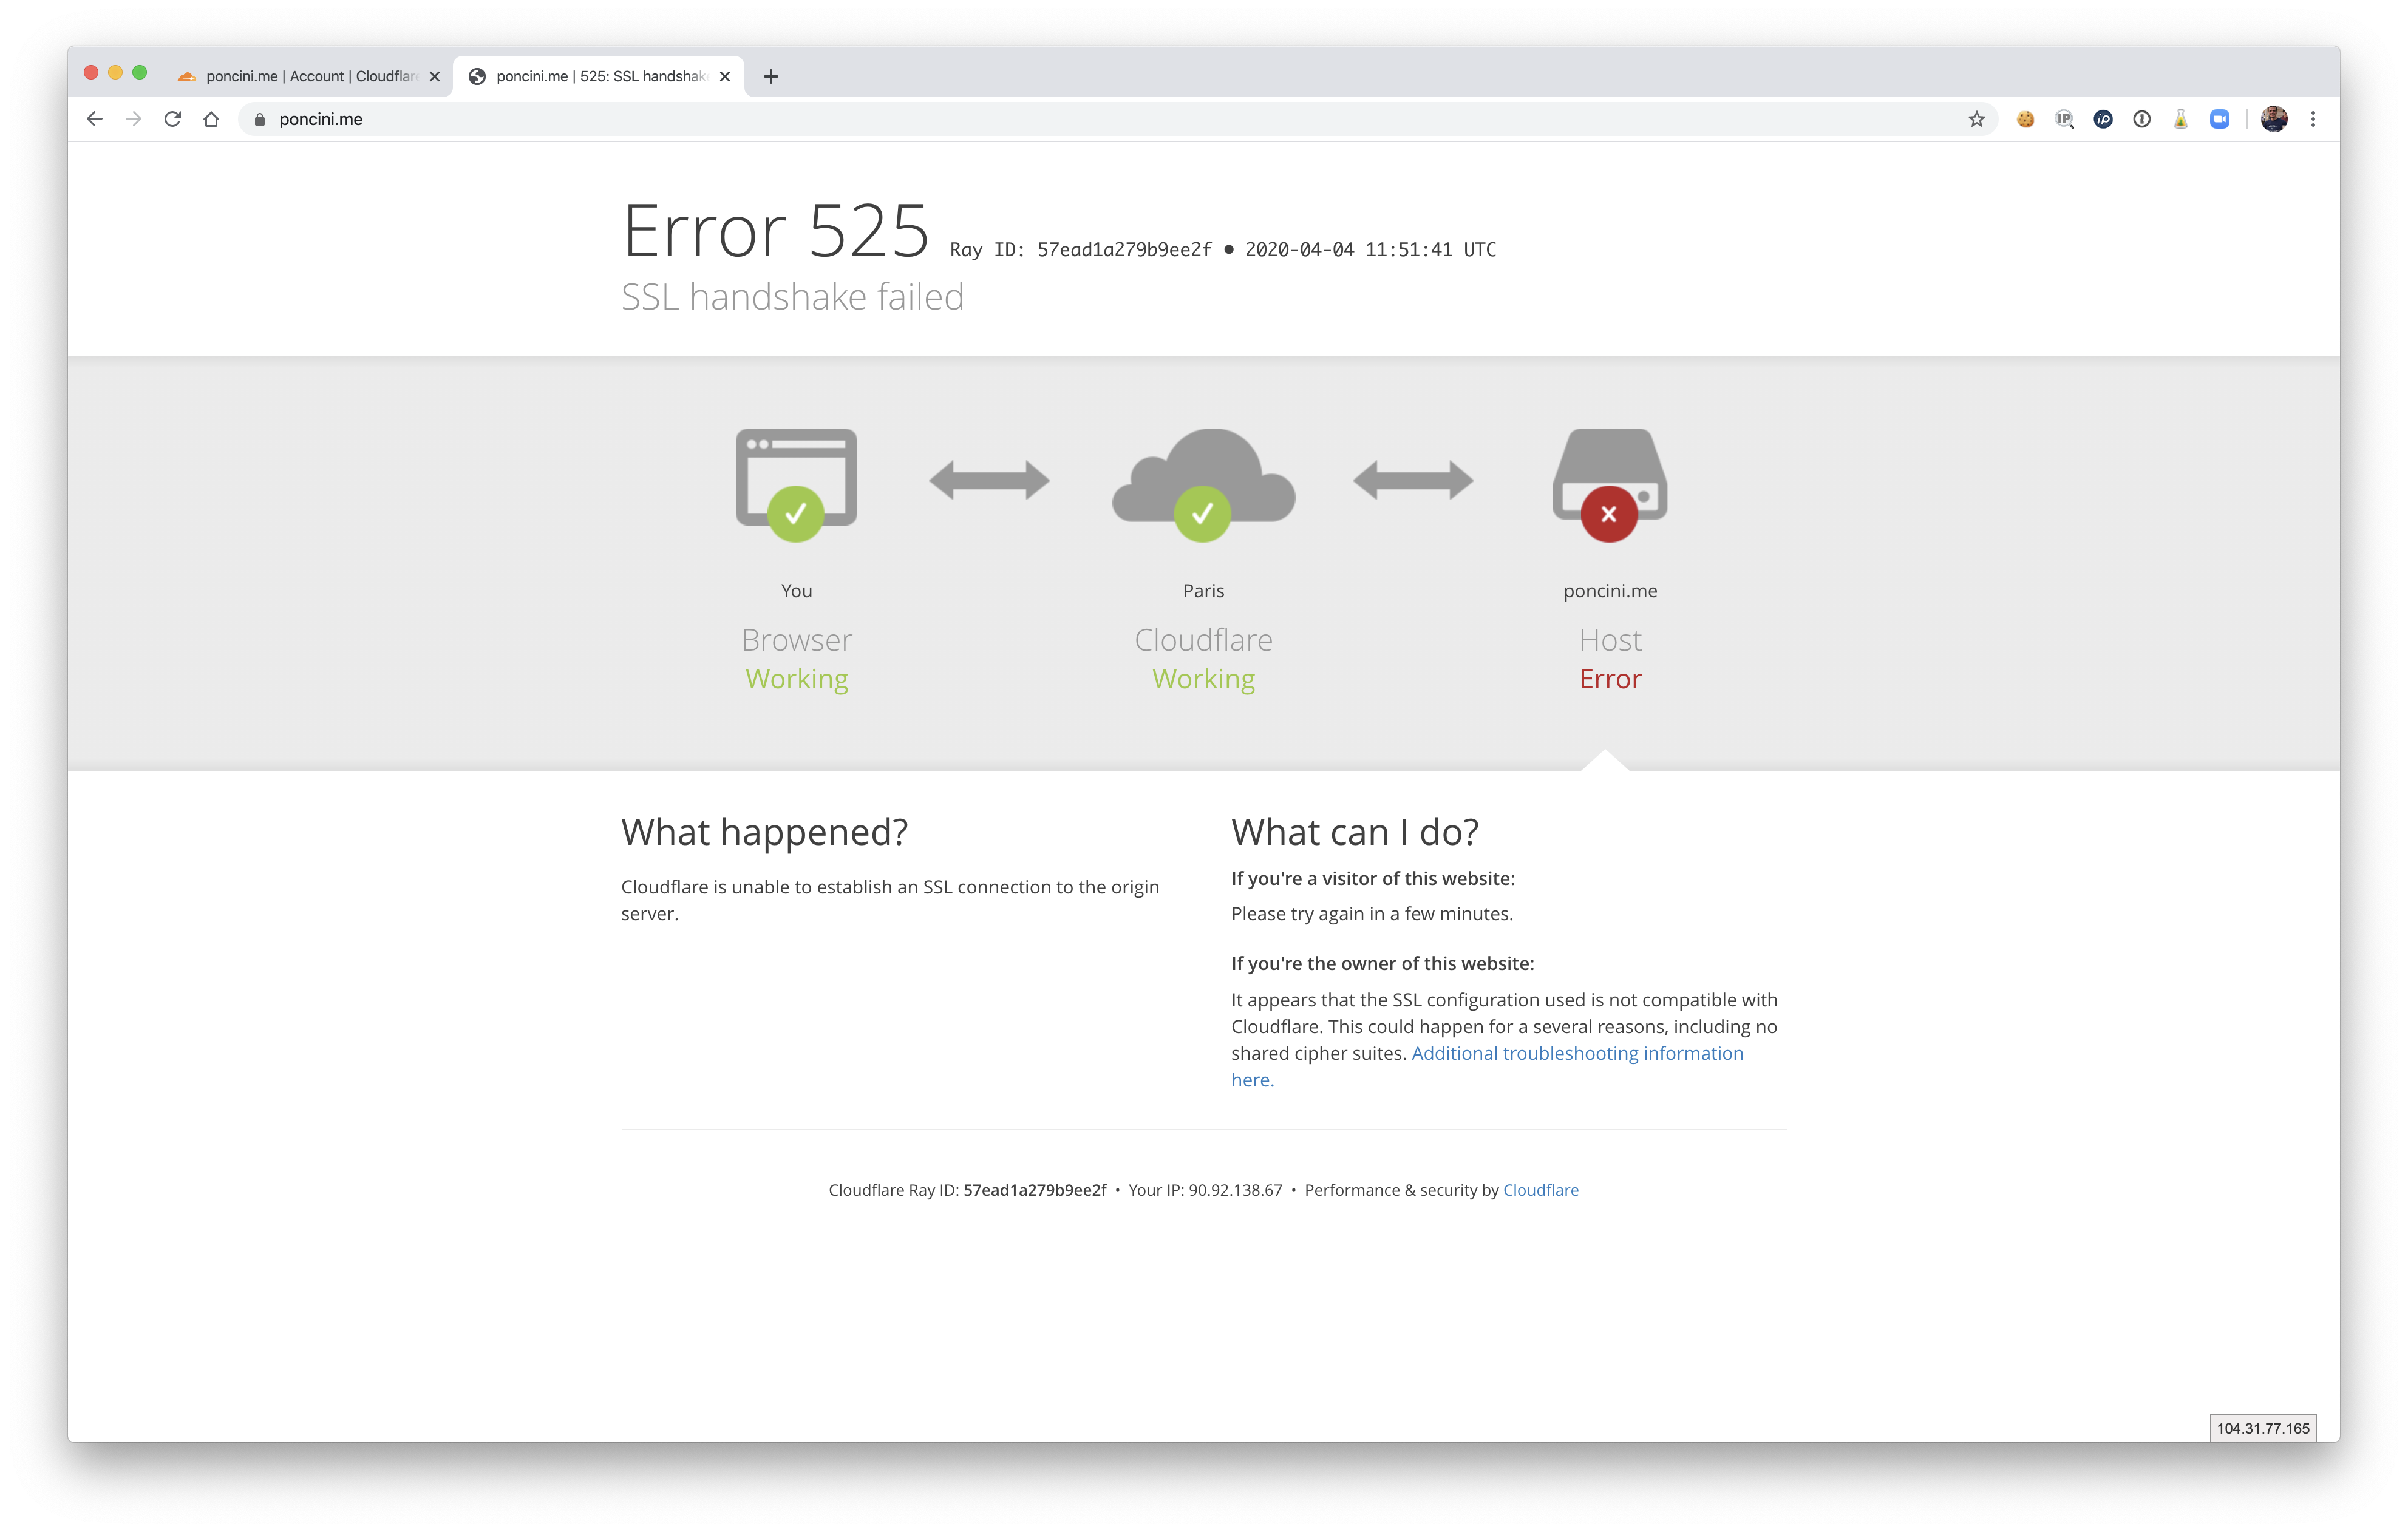2408x1532 pixels.
Task: Close the 525 SSL handshake tab
Action: [x=725, y=76]
